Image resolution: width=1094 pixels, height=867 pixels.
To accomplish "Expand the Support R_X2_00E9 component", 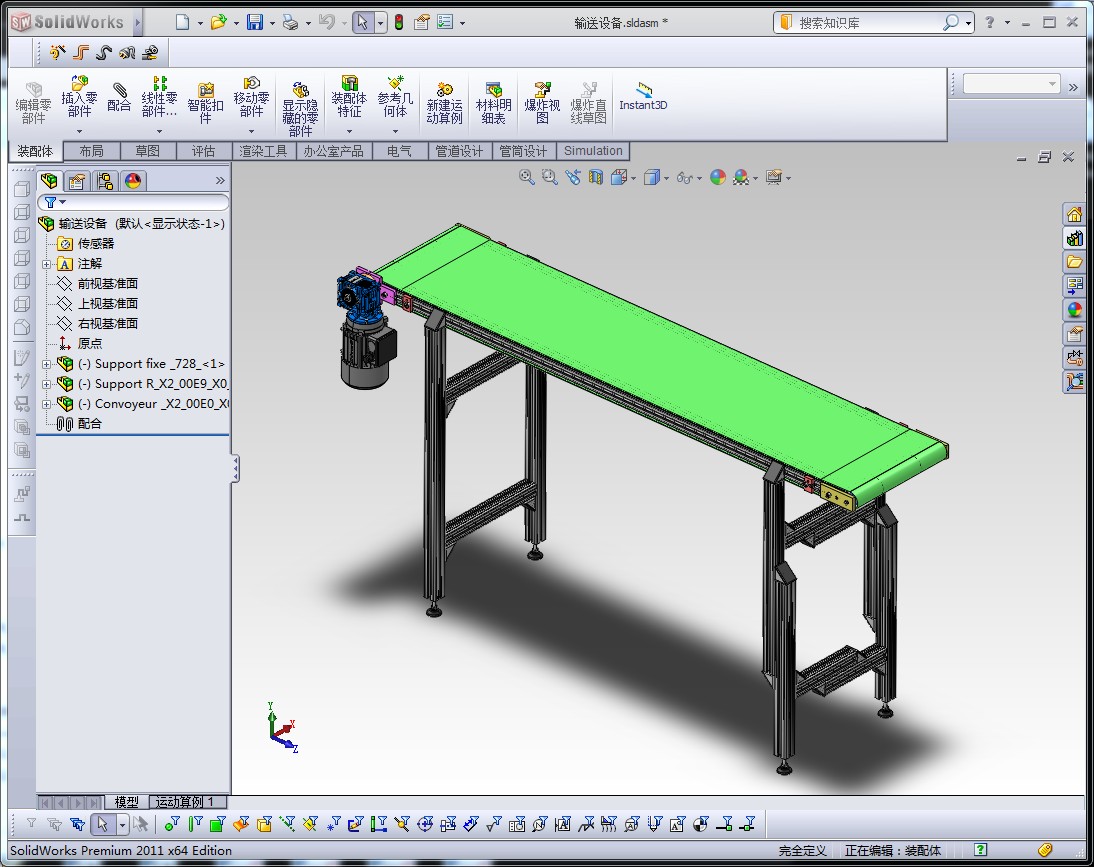I will pos(46,384).
